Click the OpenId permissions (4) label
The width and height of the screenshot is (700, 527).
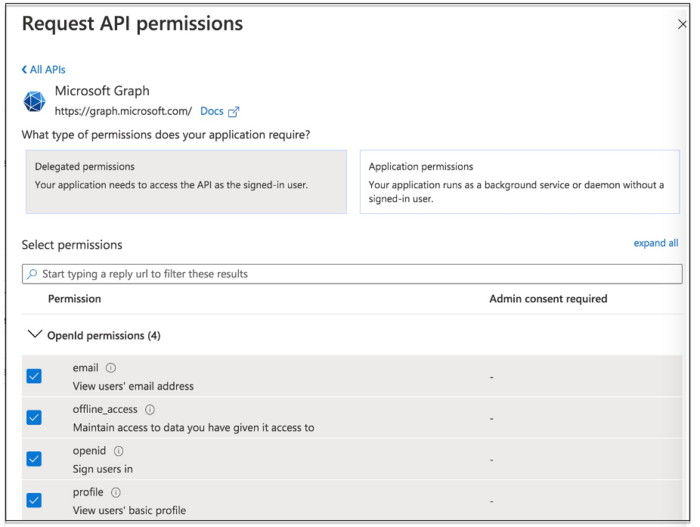[x=104, y=335]
